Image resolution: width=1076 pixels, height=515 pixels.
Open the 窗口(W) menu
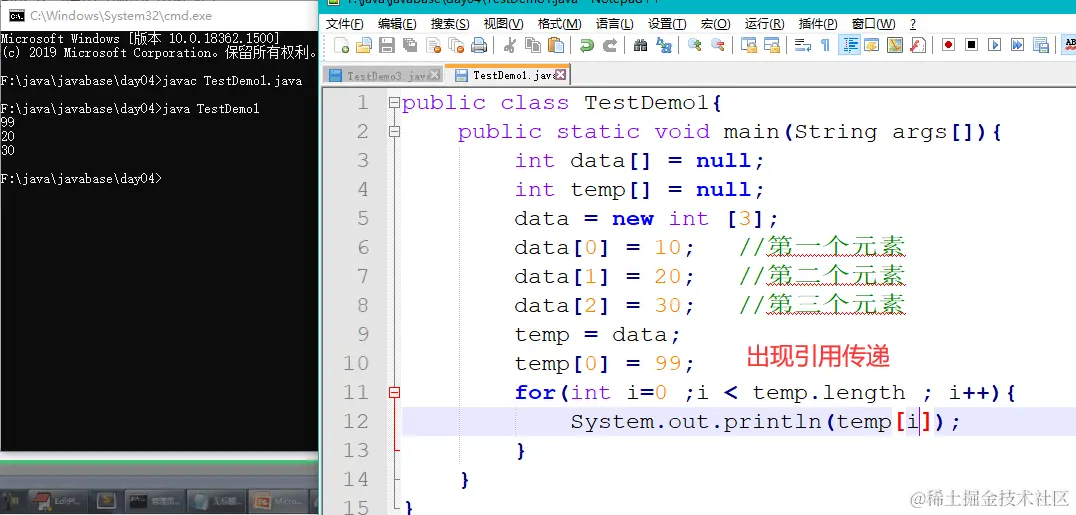click(873, 24)
